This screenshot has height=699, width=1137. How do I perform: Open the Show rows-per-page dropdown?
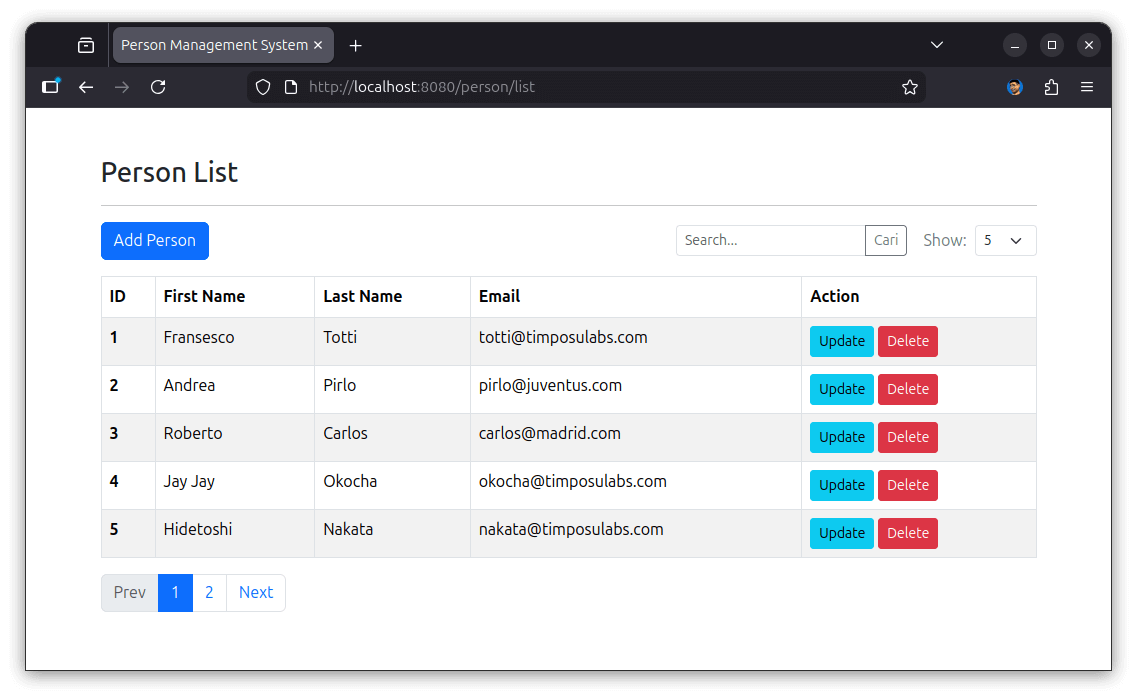1005,240
